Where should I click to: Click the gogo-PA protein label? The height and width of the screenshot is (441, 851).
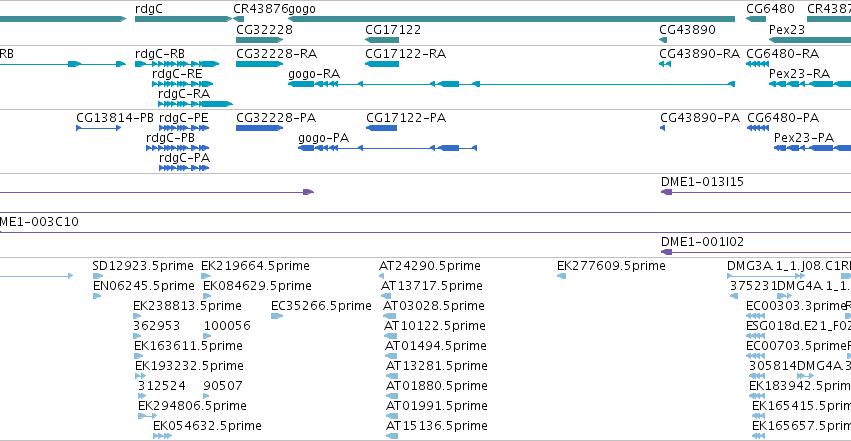pos(323,138)
